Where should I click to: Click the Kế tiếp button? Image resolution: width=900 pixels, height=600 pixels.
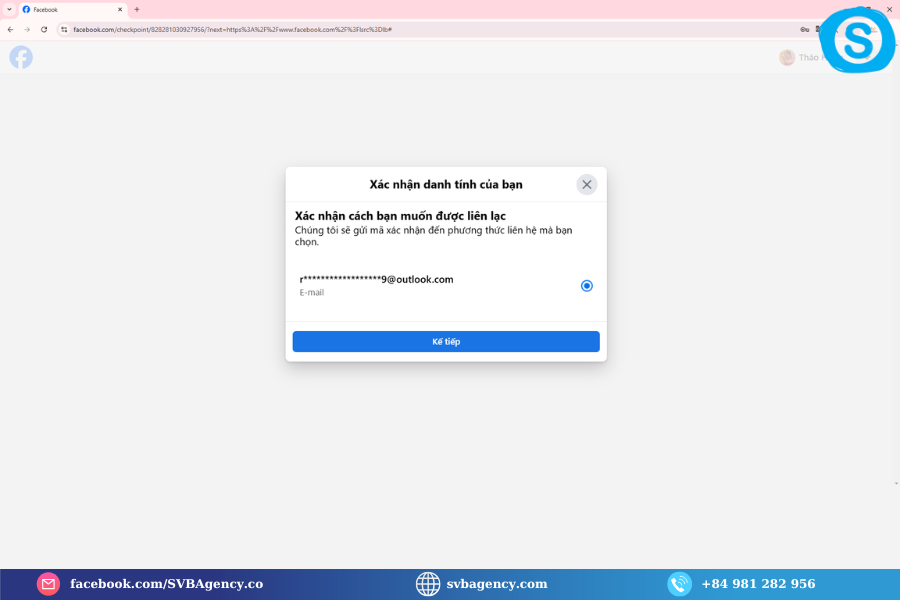click(x=446, y=341)
